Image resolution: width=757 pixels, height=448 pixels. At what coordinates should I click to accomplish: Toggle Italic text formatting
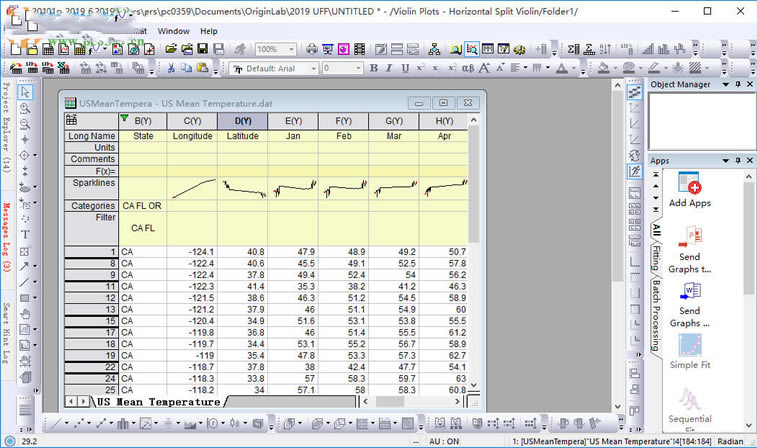pos(391,68)
